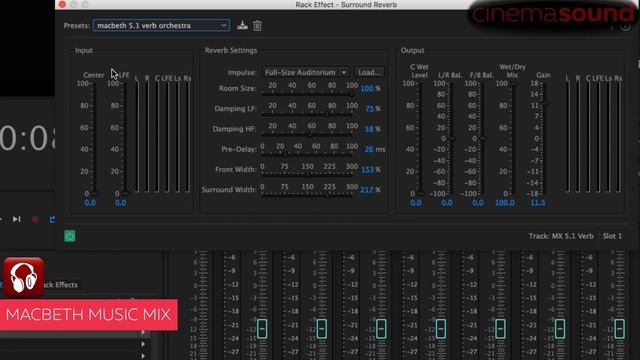
Task: Click the Pre-Delay label
Action: point(239,149)
